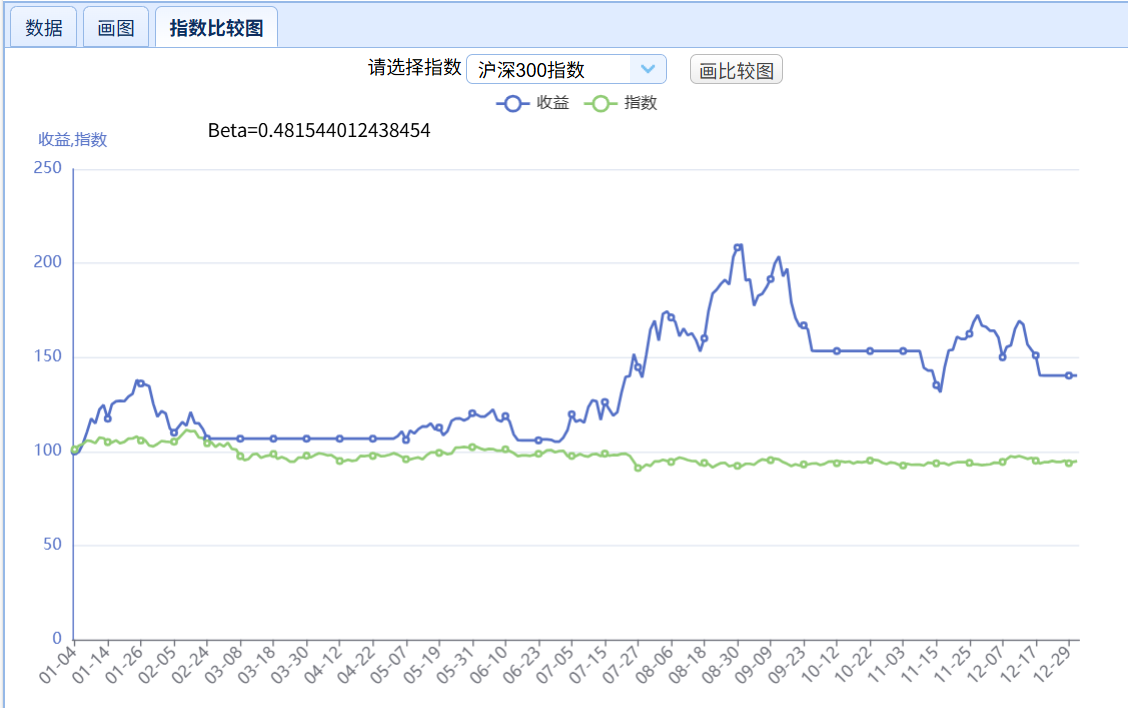1128x708 pixels.
Task: Select the 指数比较图 tab
Action: tap(216, 28)
